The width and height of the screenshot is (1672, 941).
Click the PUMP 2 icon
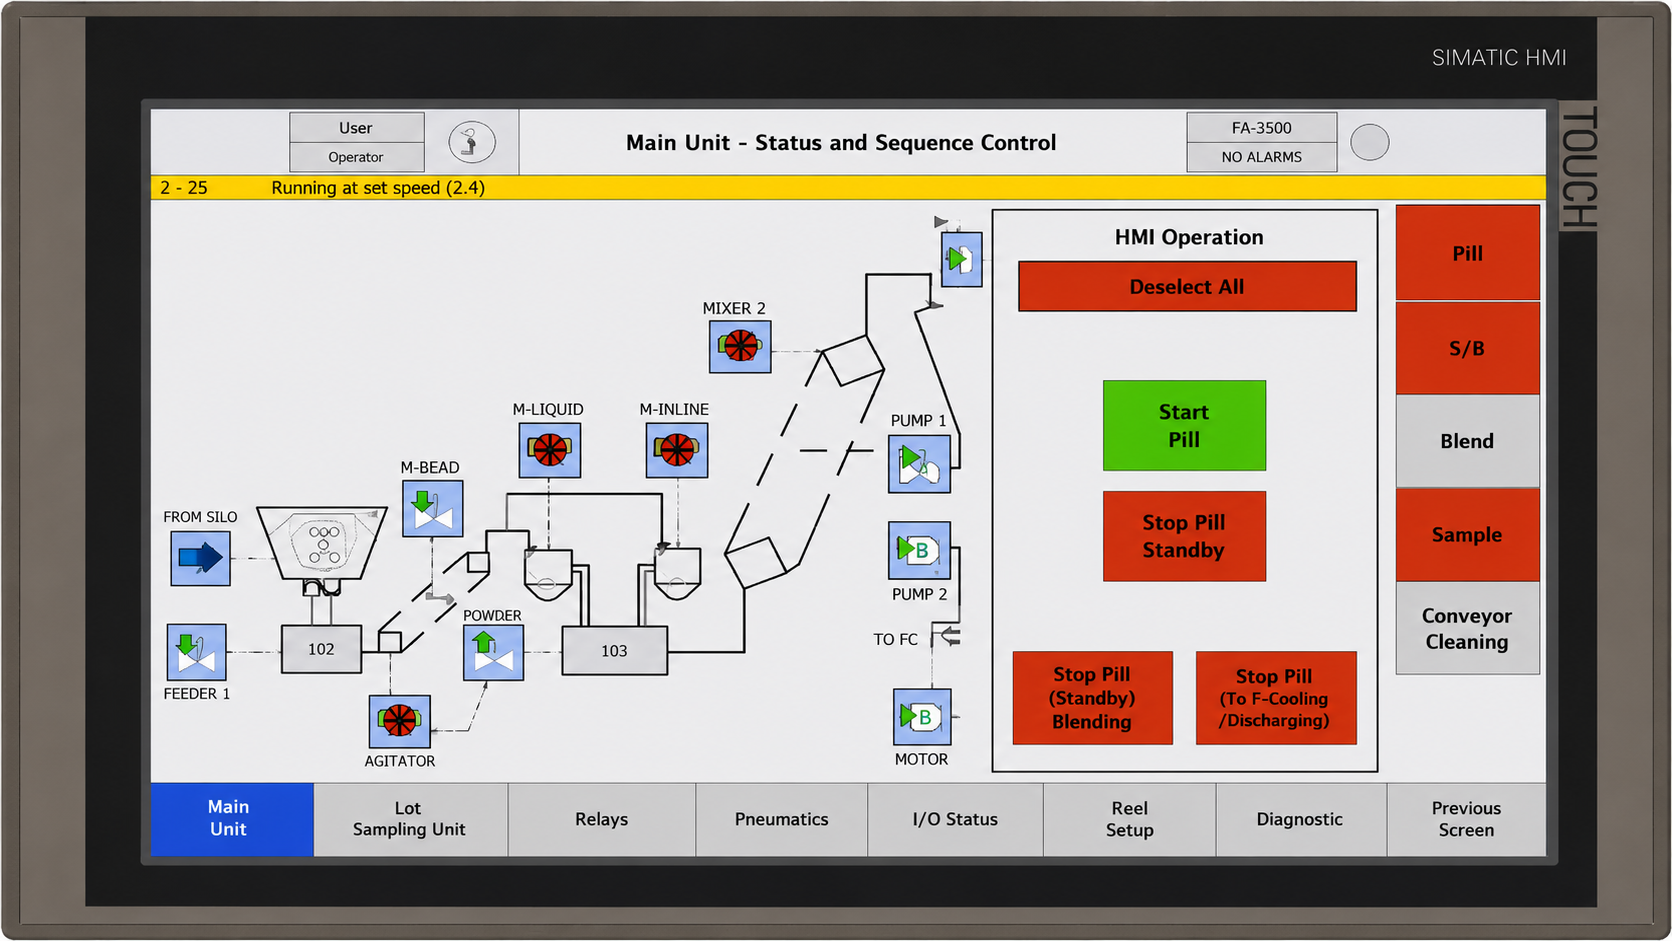coord(919,550)
